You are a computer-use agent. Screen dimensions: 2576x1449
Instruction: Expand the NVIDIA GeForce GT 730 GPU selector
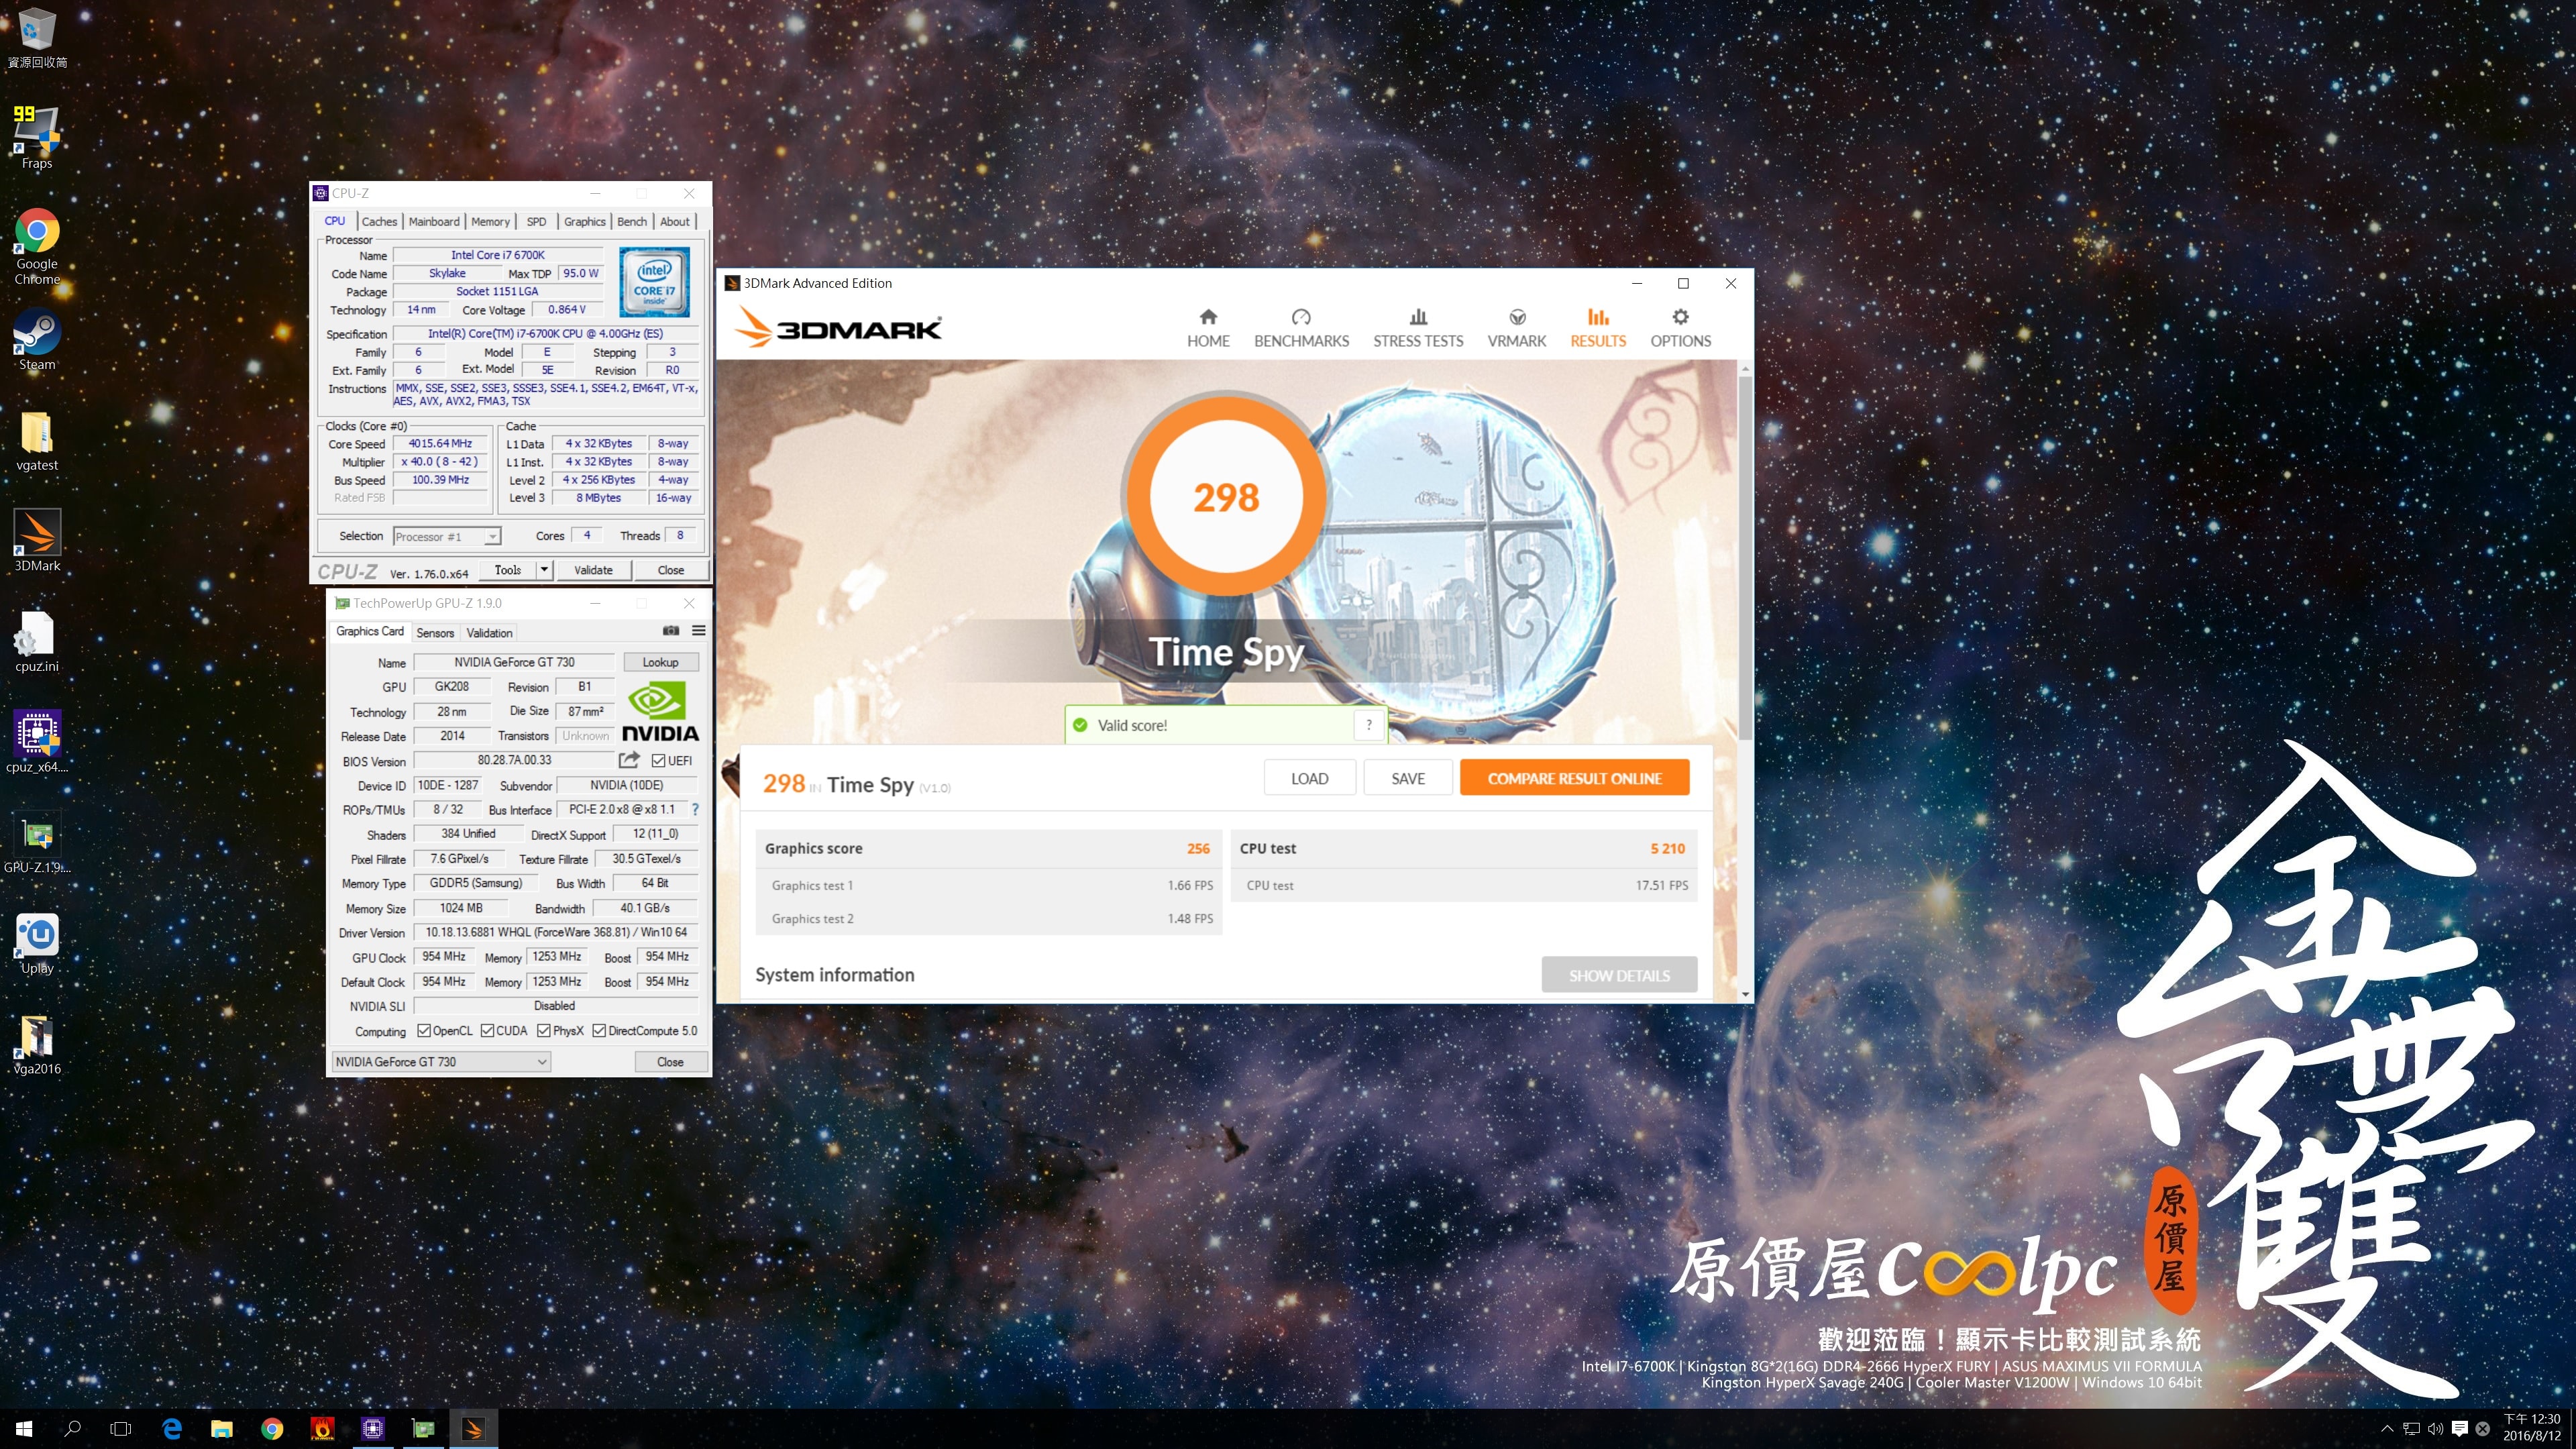click(441, 1061)
